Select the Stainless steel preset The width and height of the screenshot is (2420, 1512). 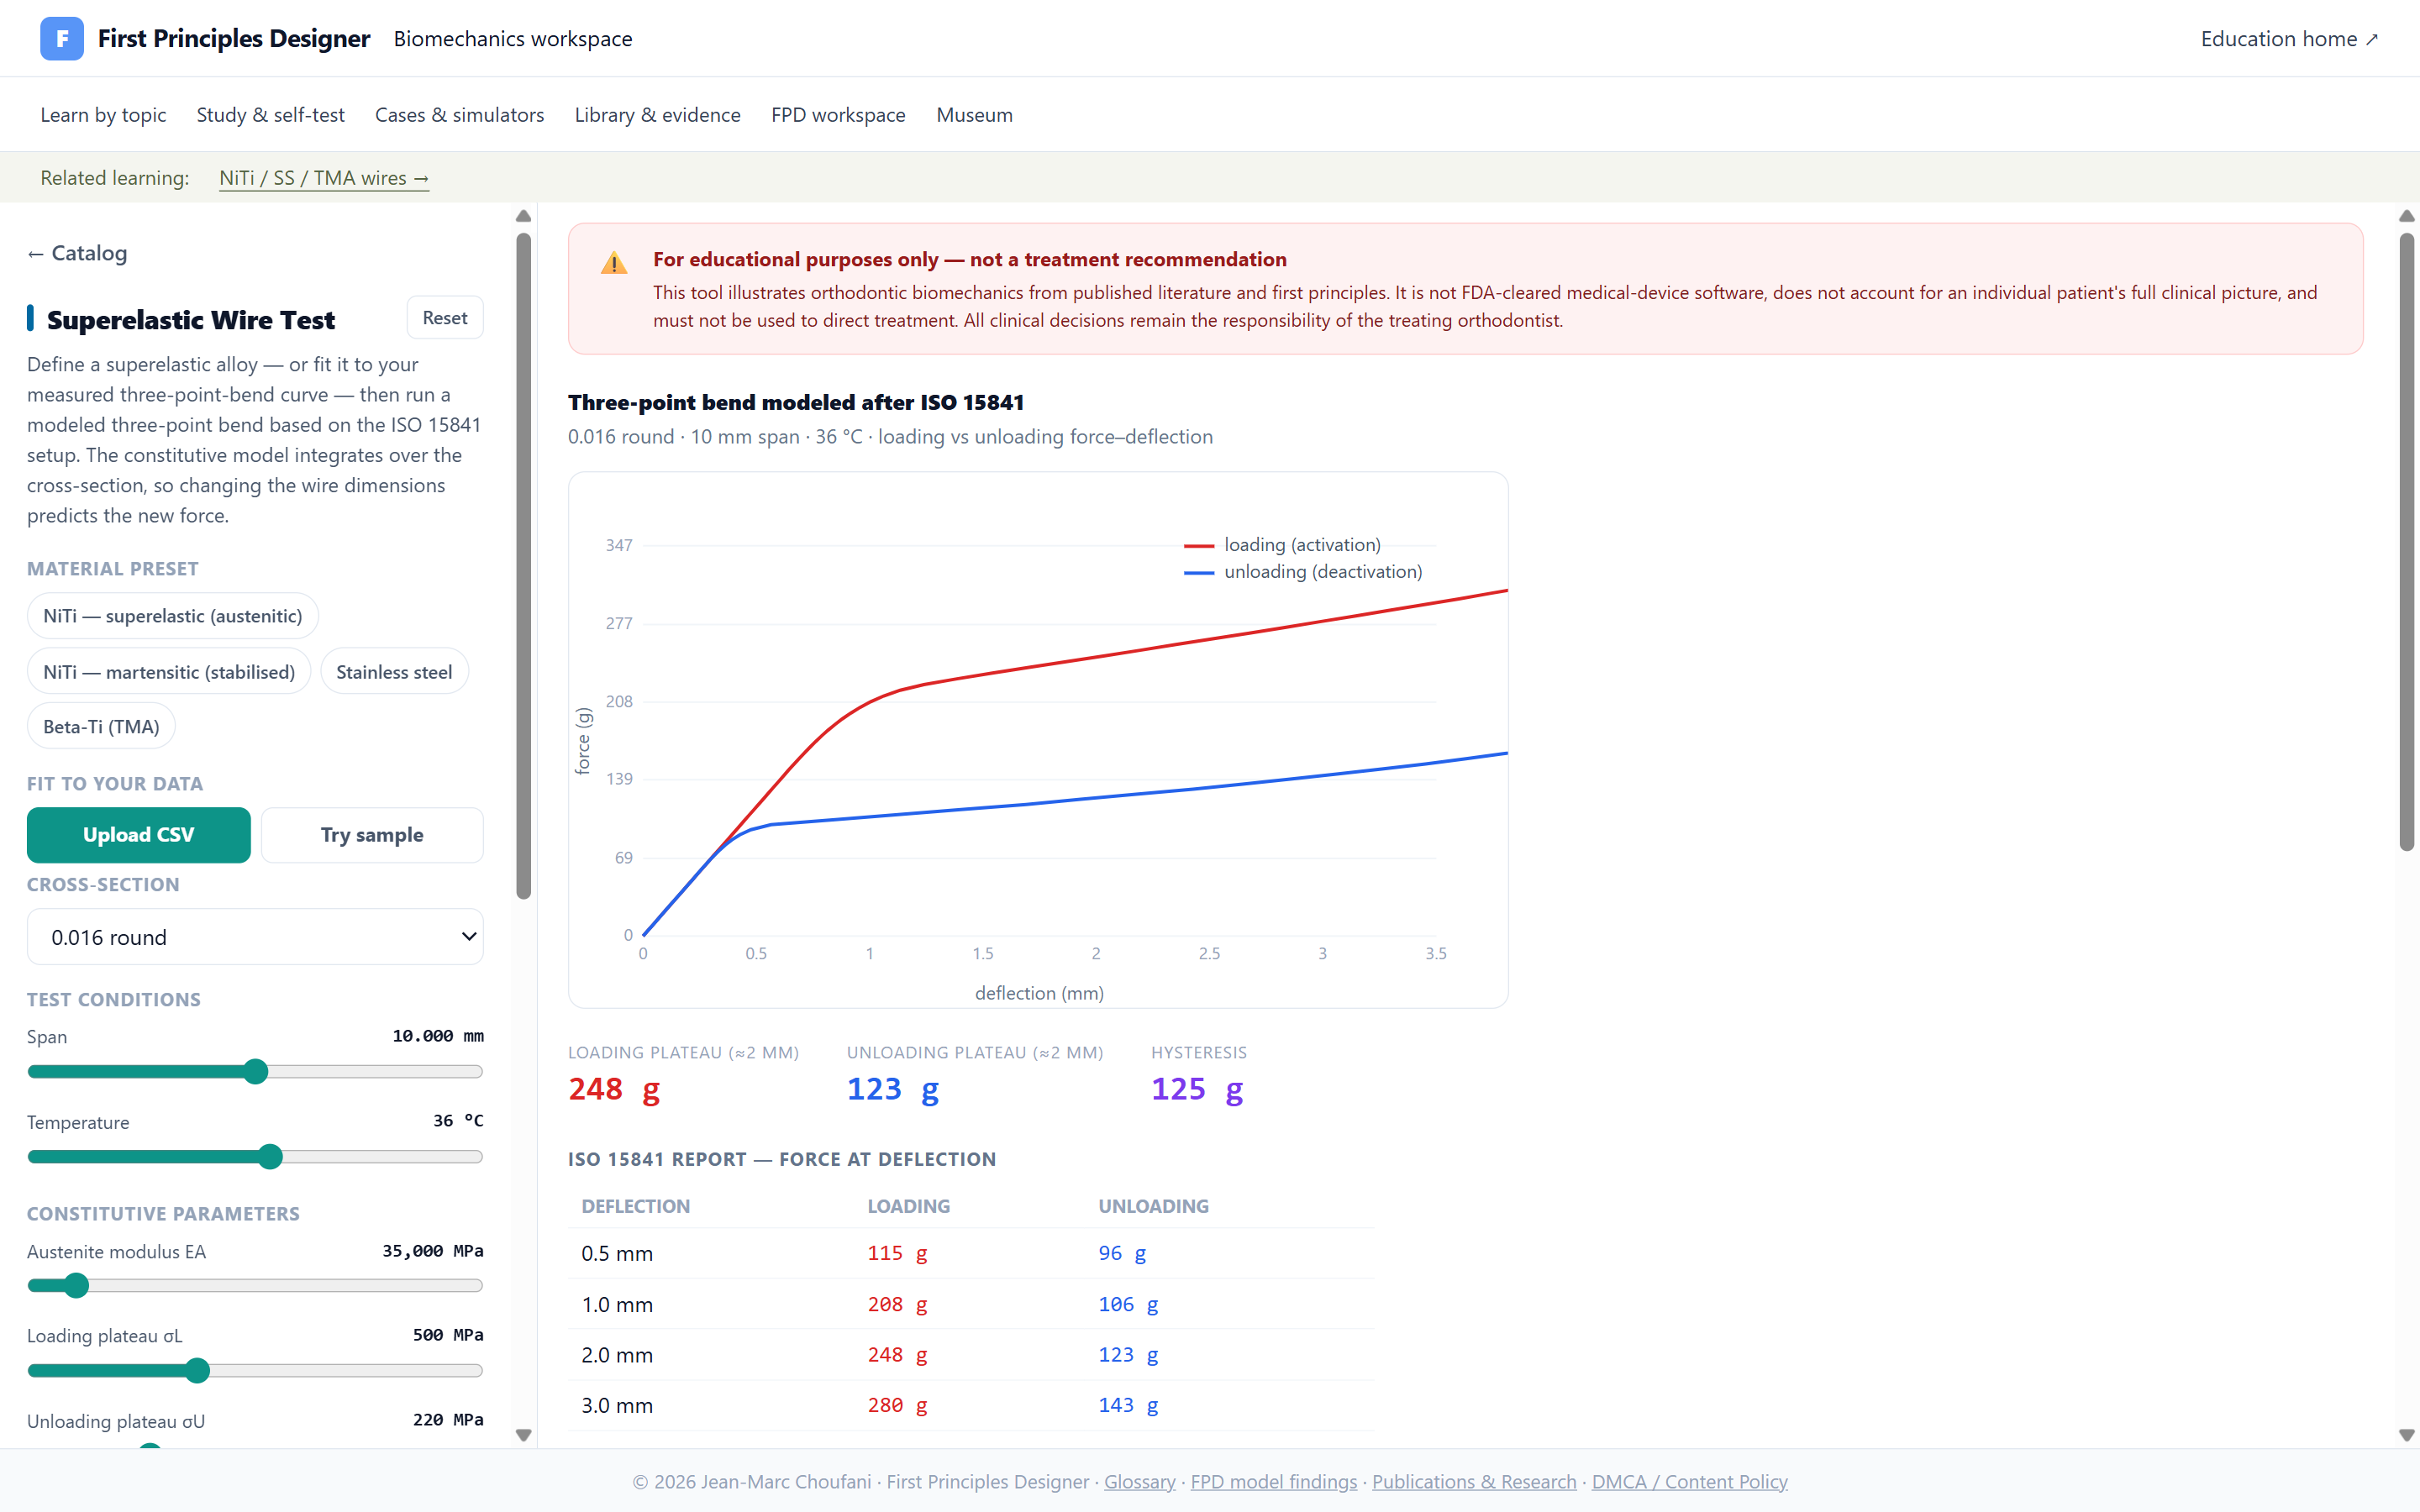(x=394, y=672)
